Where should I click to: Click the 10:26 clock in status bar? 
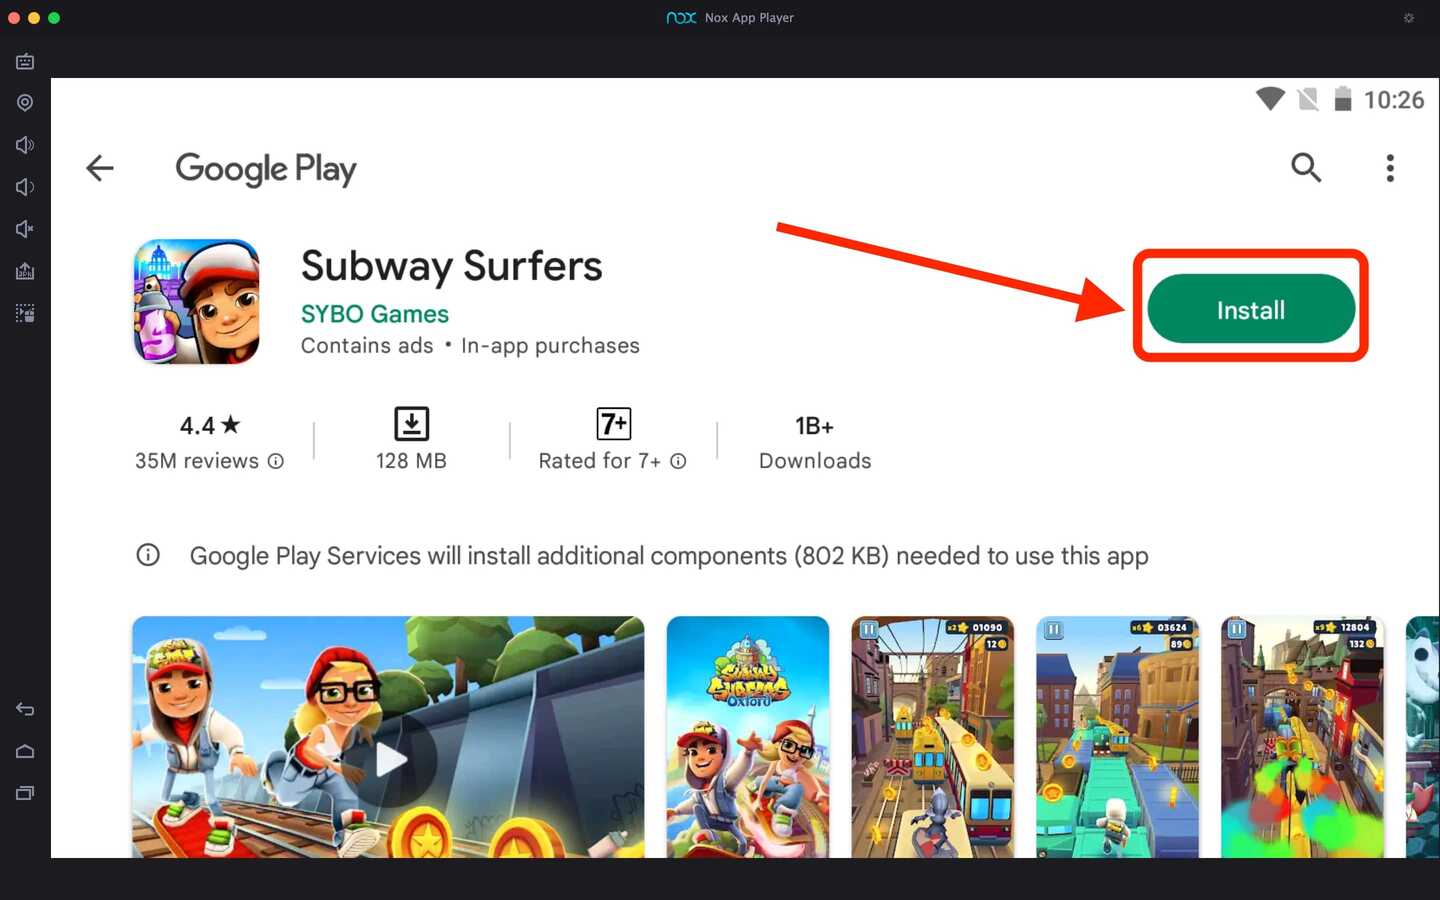(1394, 100)
